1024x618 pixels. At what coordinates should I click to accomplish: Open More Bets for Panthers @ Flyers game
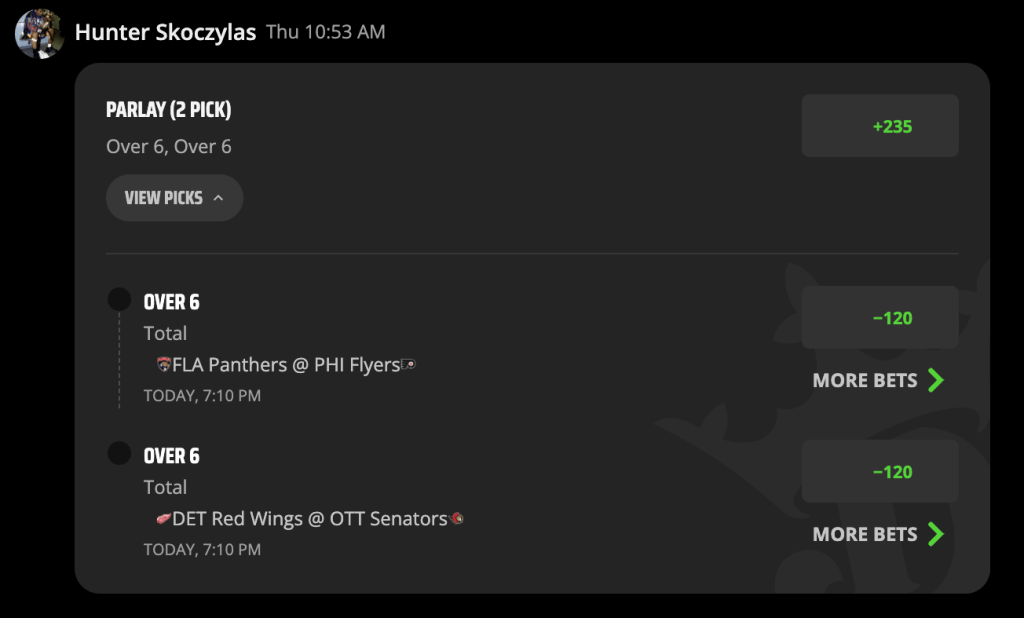(x=878, y=380)
